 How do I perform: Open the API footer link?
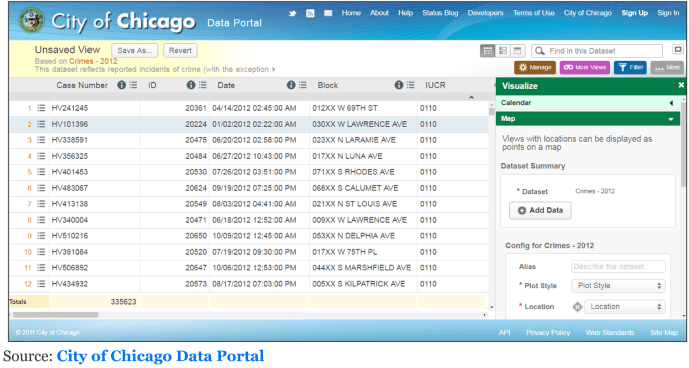pos(504,332)
